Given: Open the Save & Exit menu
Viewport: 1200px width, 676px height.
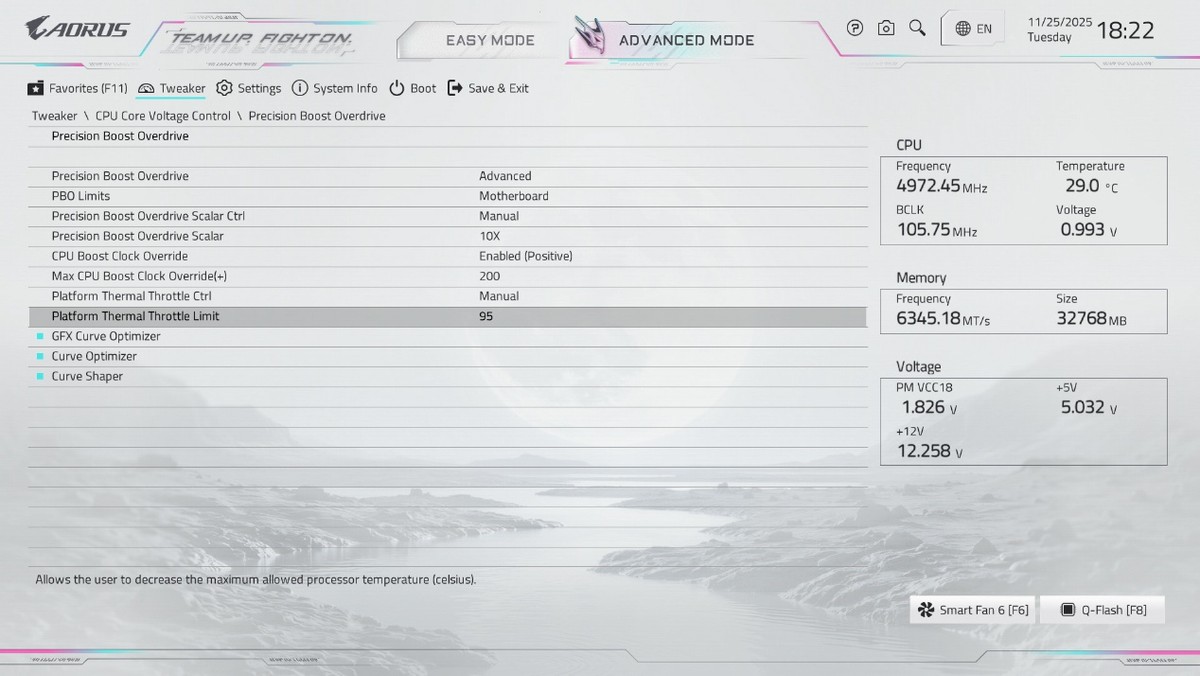Looking at the screenshot, I should click(x=488, y=88).
